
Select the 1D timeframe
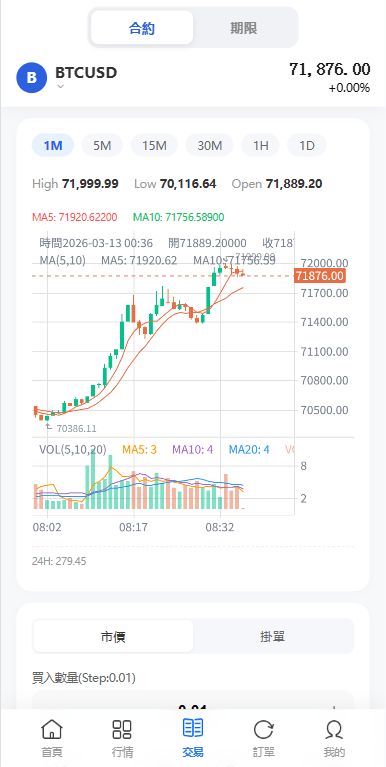pos(307,145)
